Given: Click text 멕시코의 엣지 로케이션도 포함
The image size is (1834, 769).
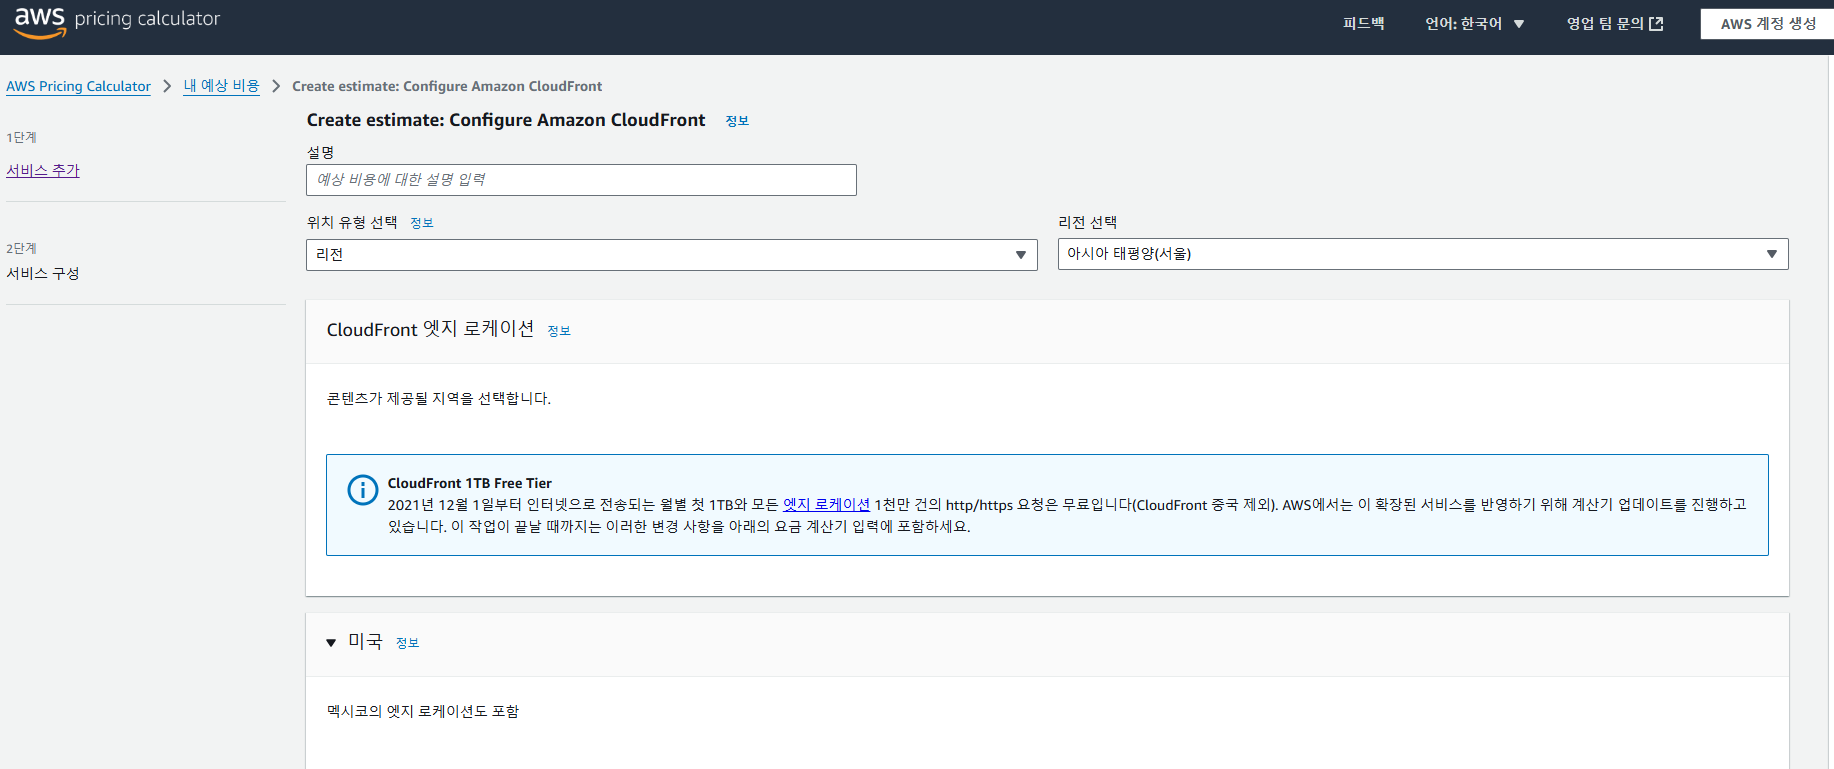Looking at the screenshot, I should (423, 711).
